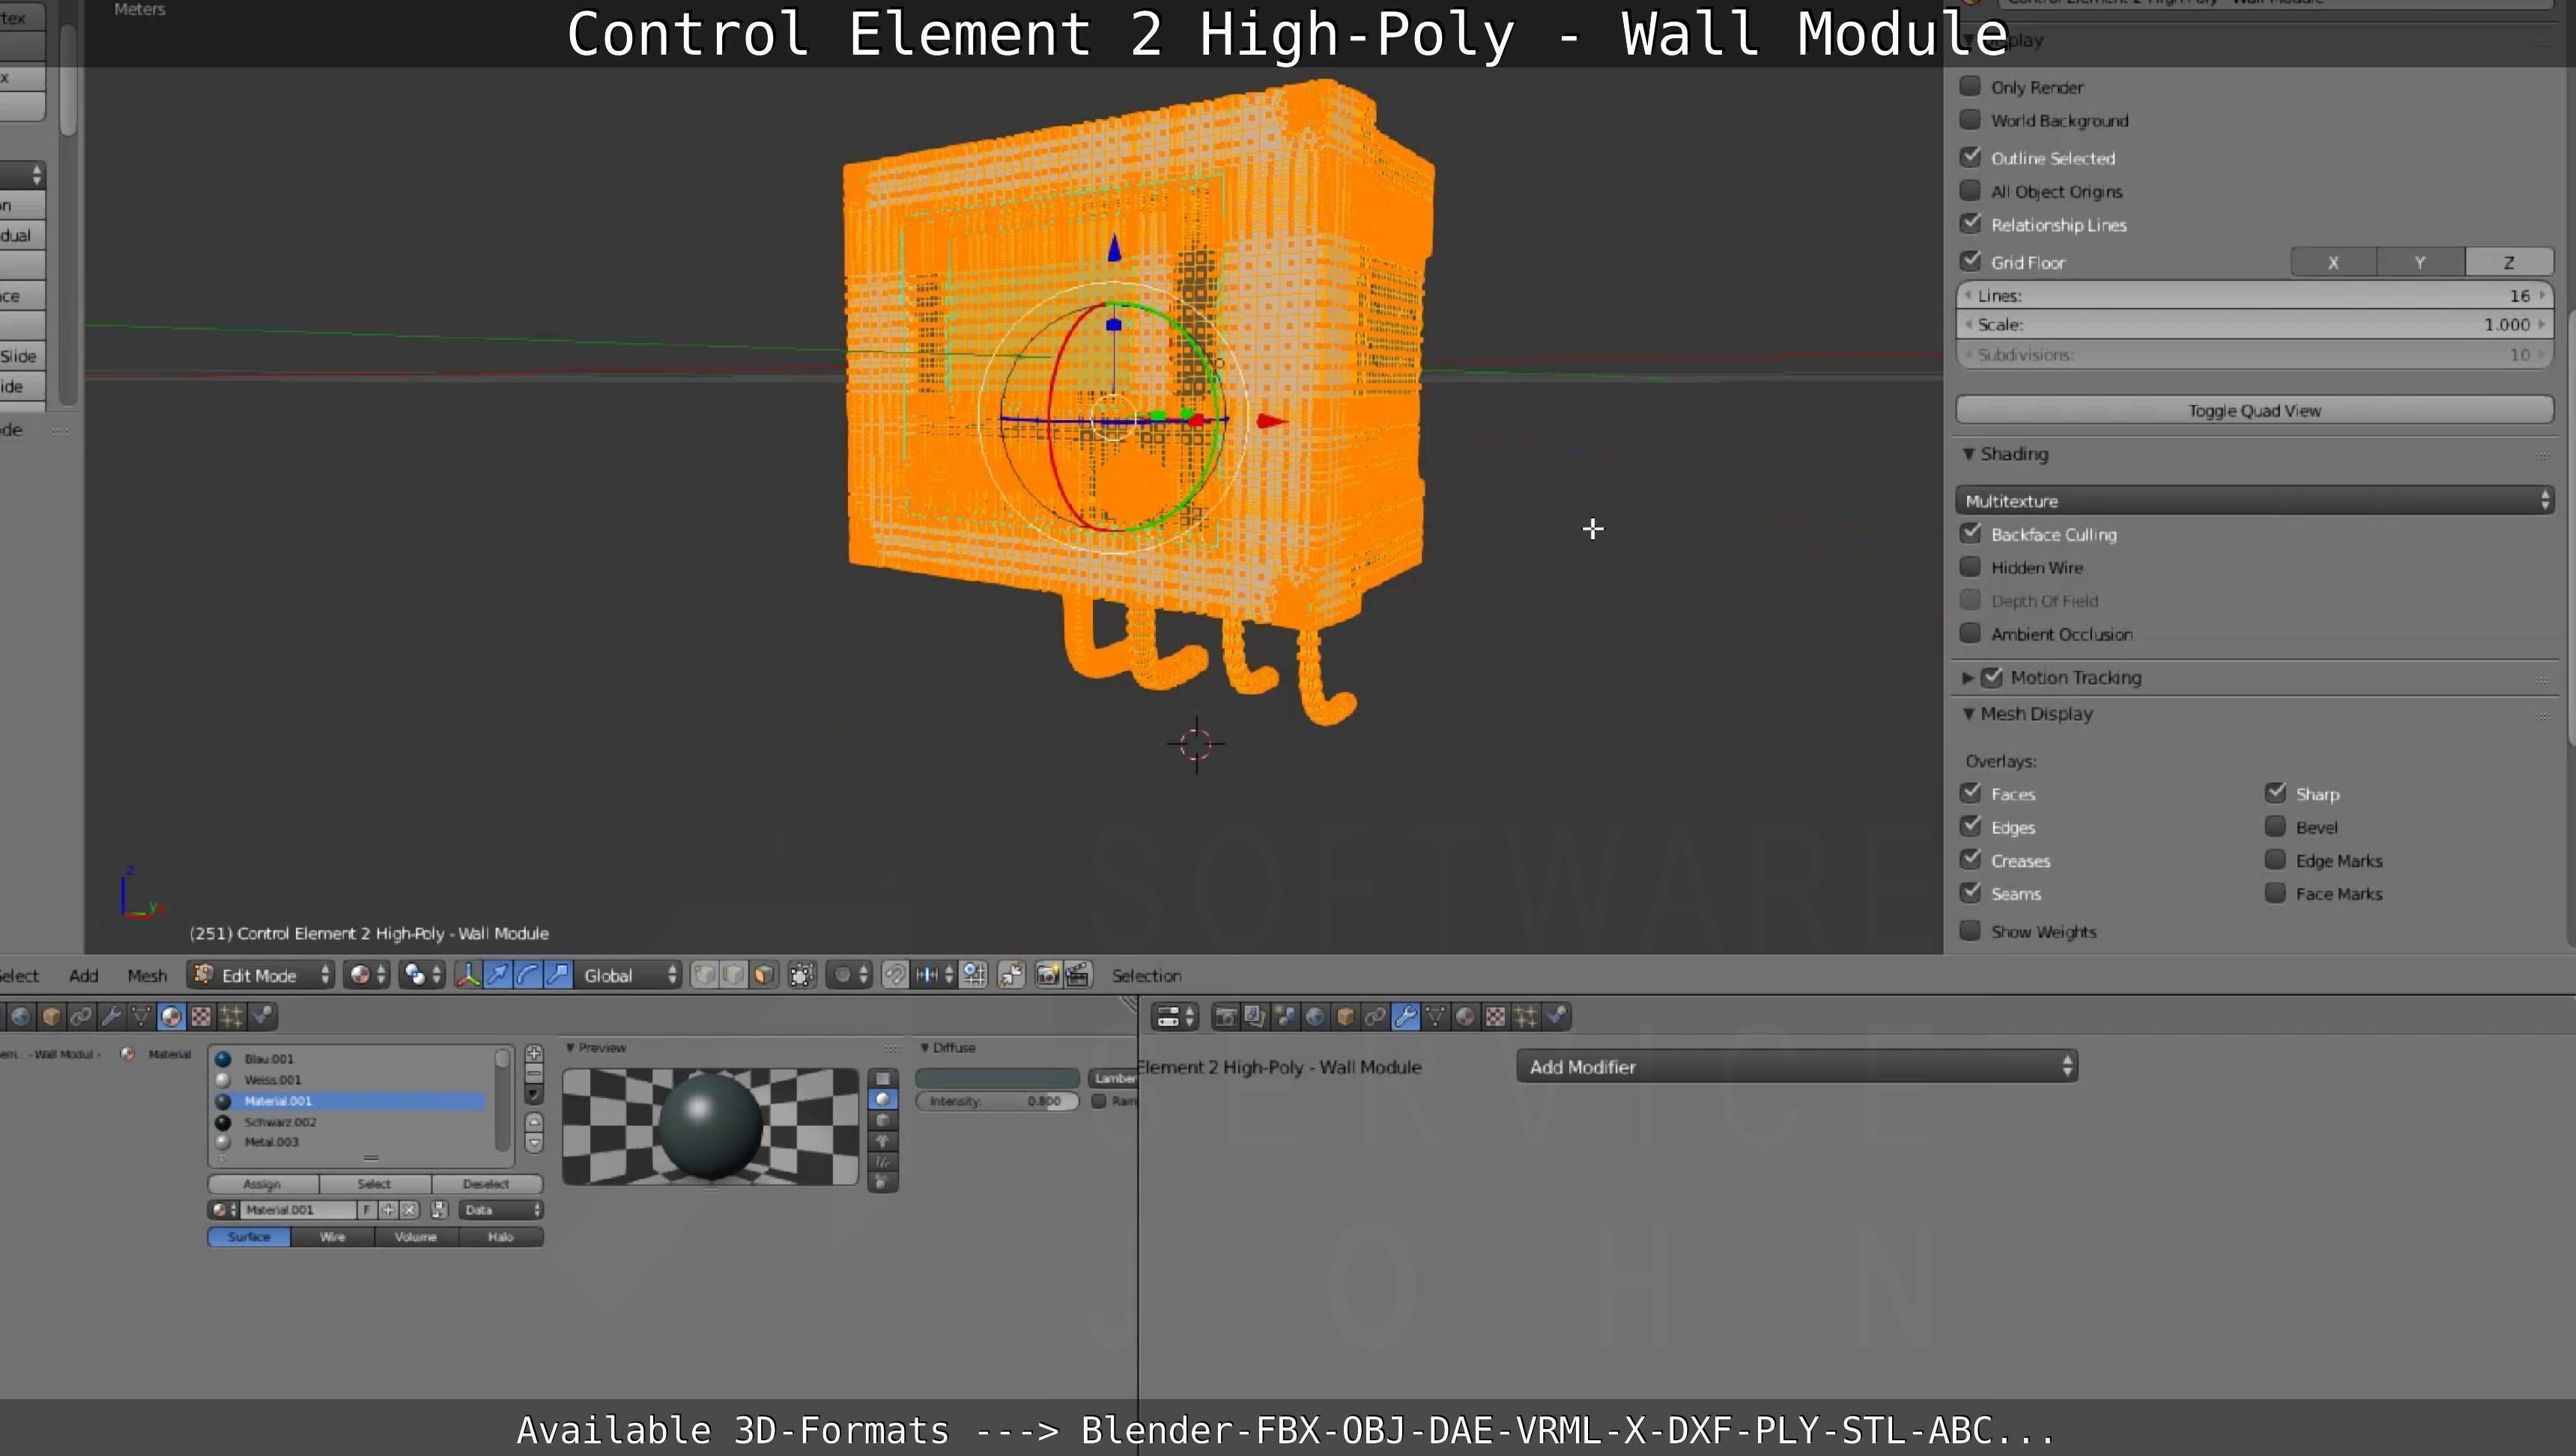
Task: Enable the scale manipulator icon
Action: 558,975
